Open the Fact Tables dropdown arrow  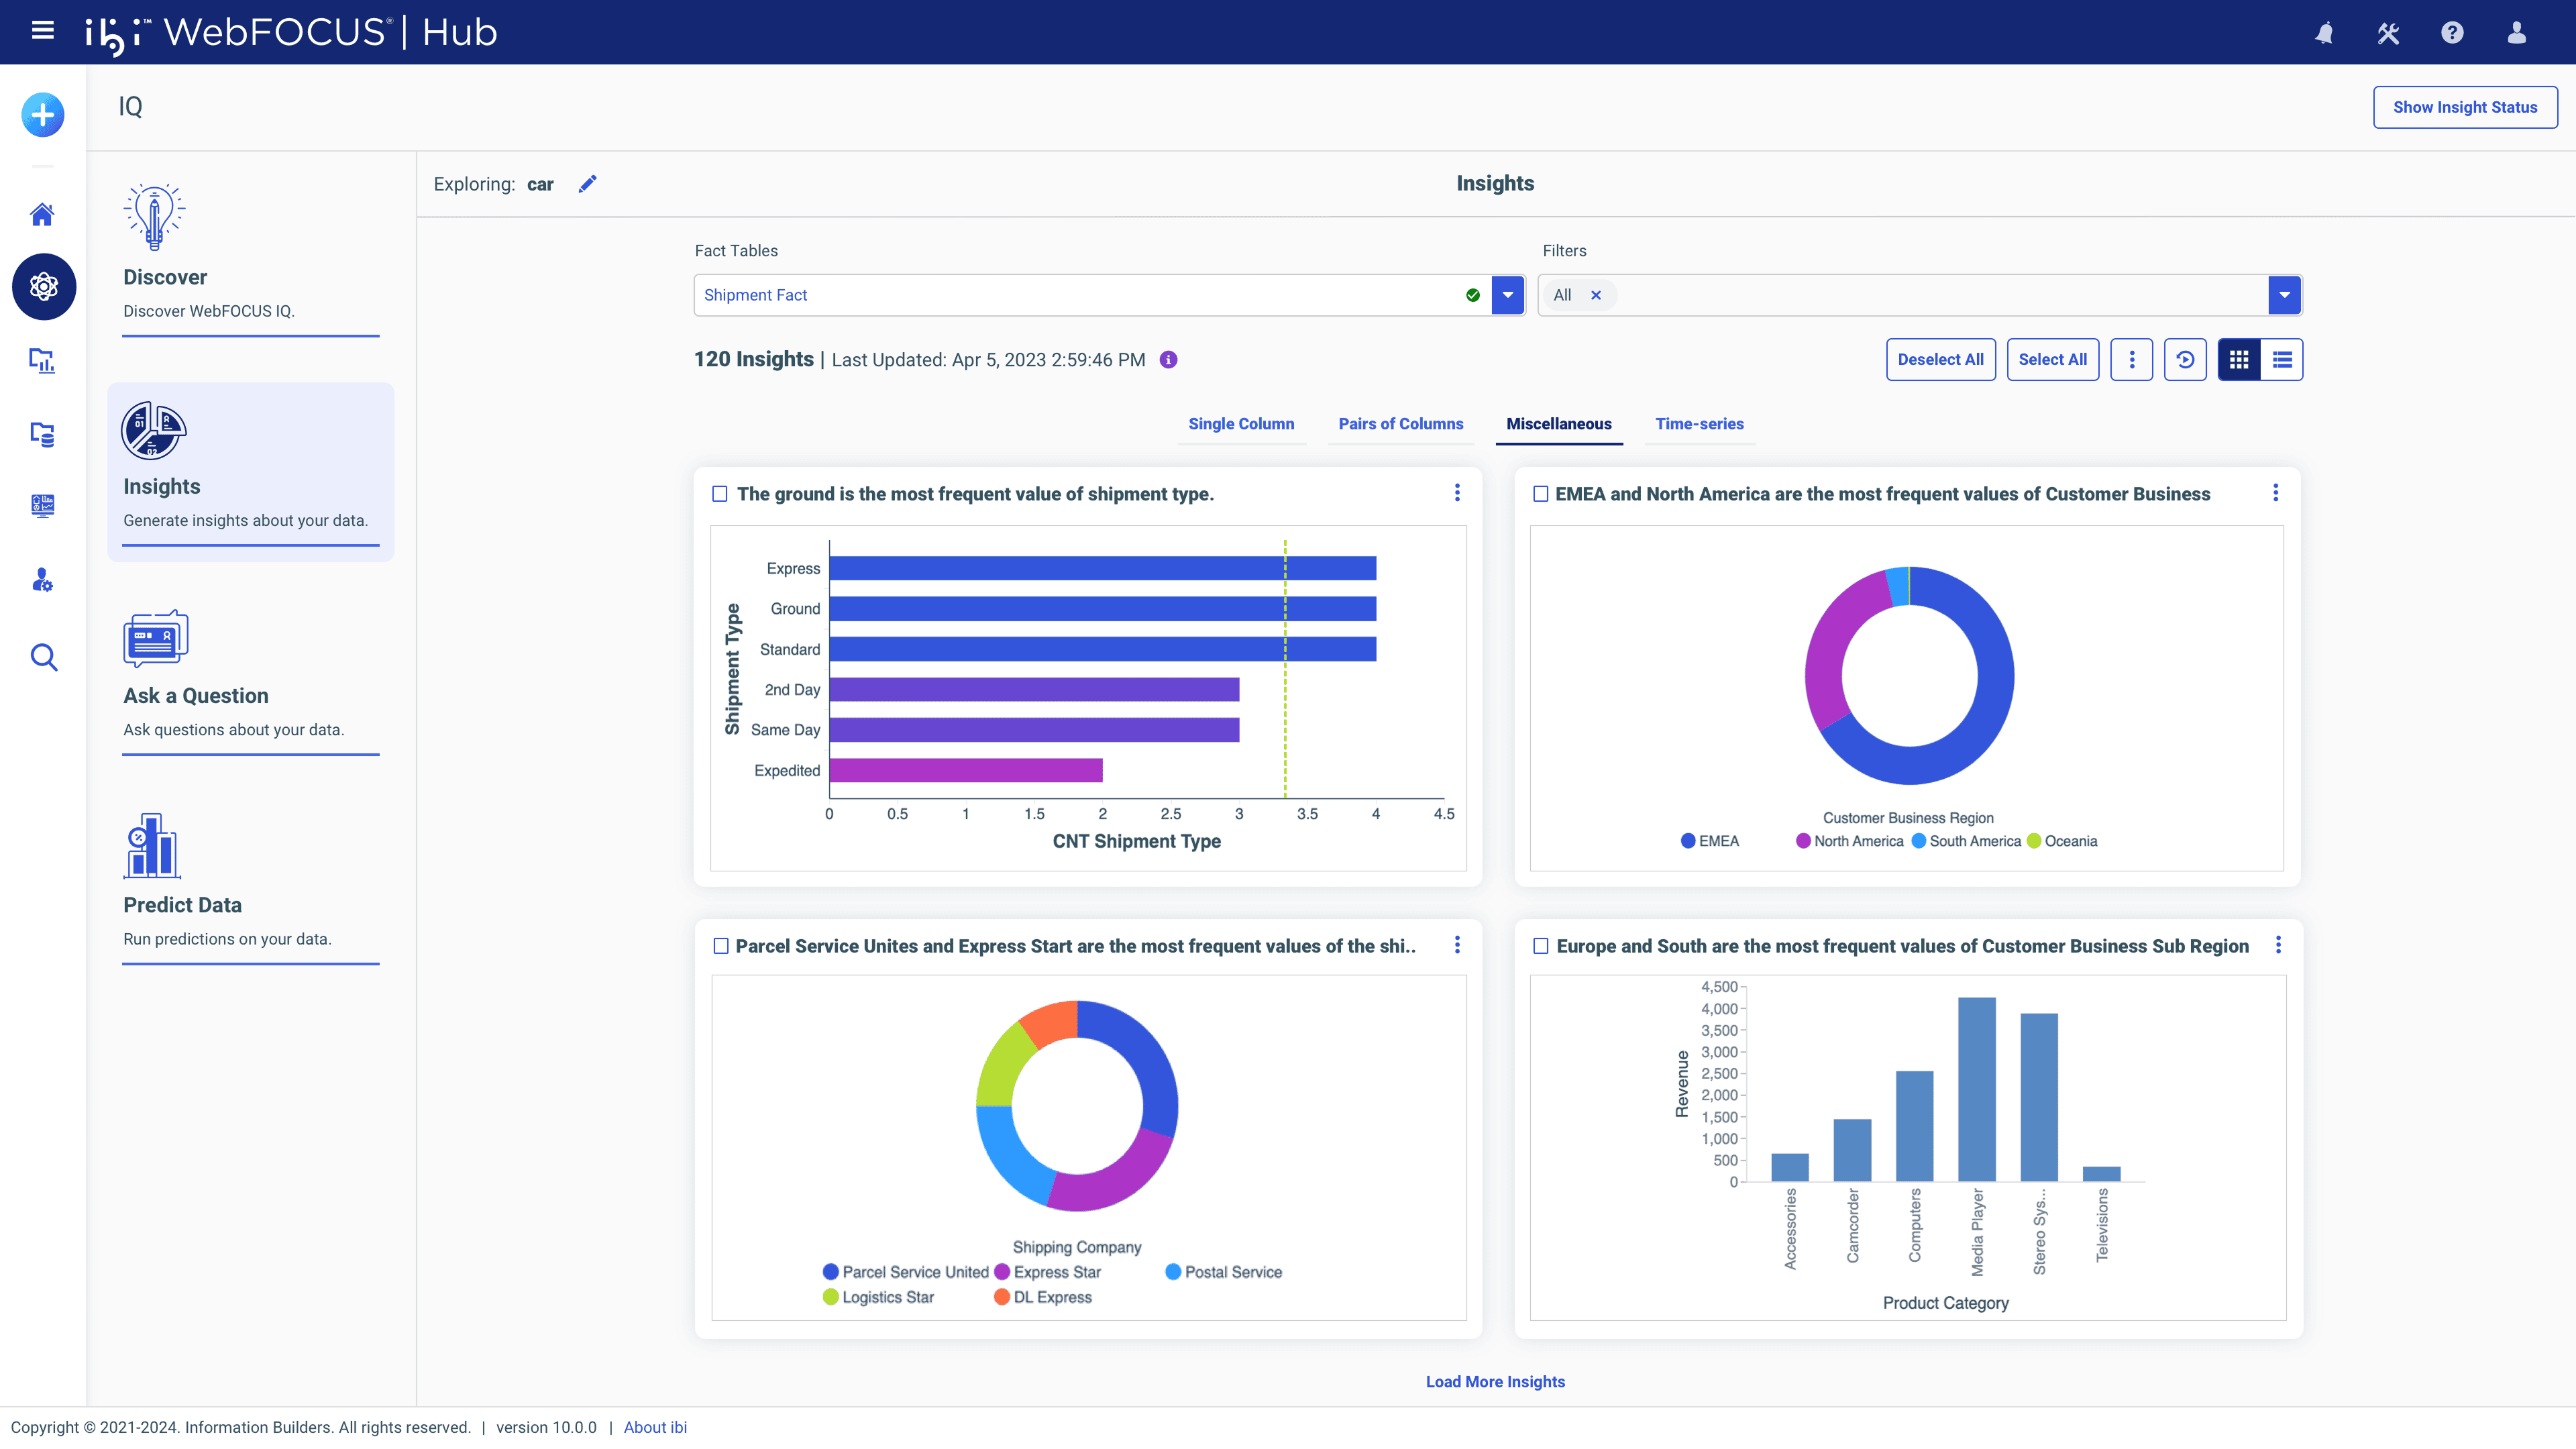(x=1507, y=294)
